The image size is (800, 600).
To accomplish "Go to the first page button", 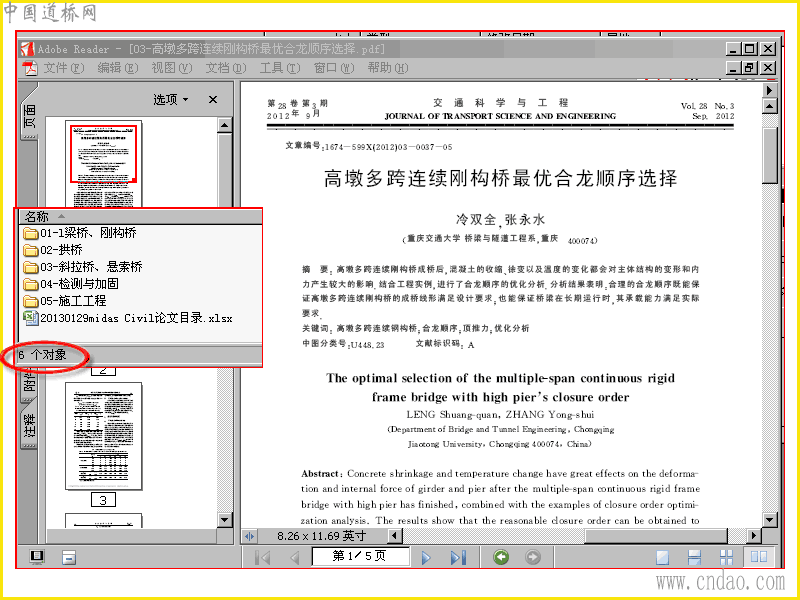I will [x=262, y=557].
